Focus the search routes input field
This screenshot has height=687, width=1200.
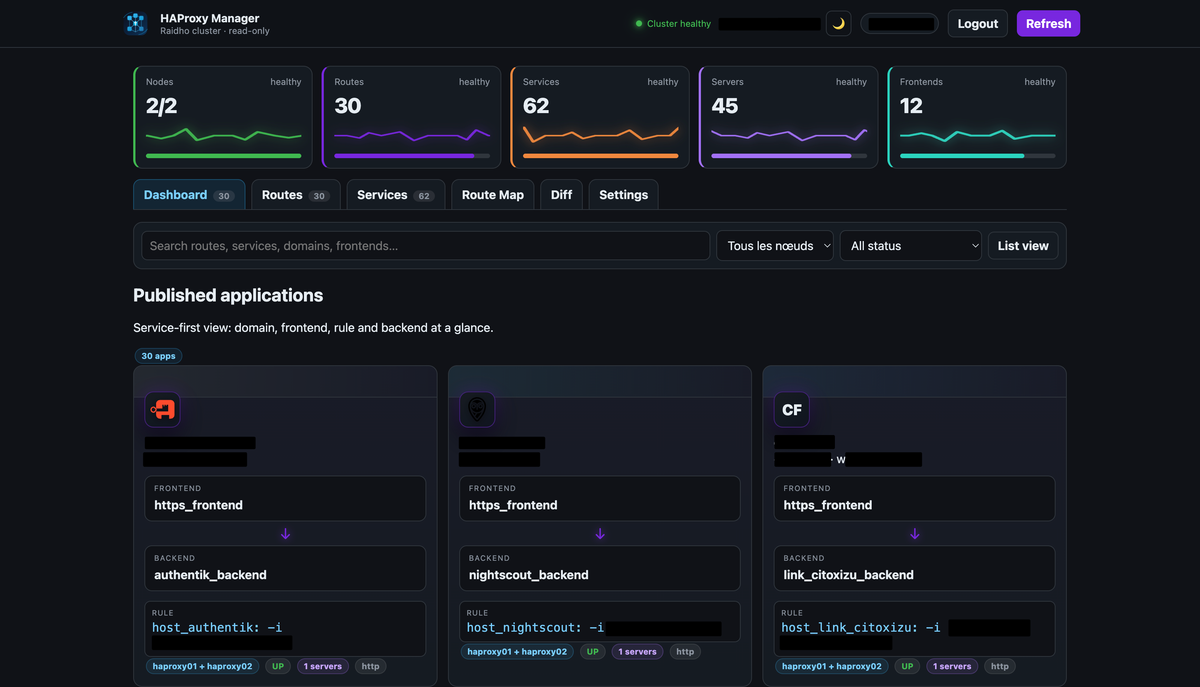click(x=426, y=246)
